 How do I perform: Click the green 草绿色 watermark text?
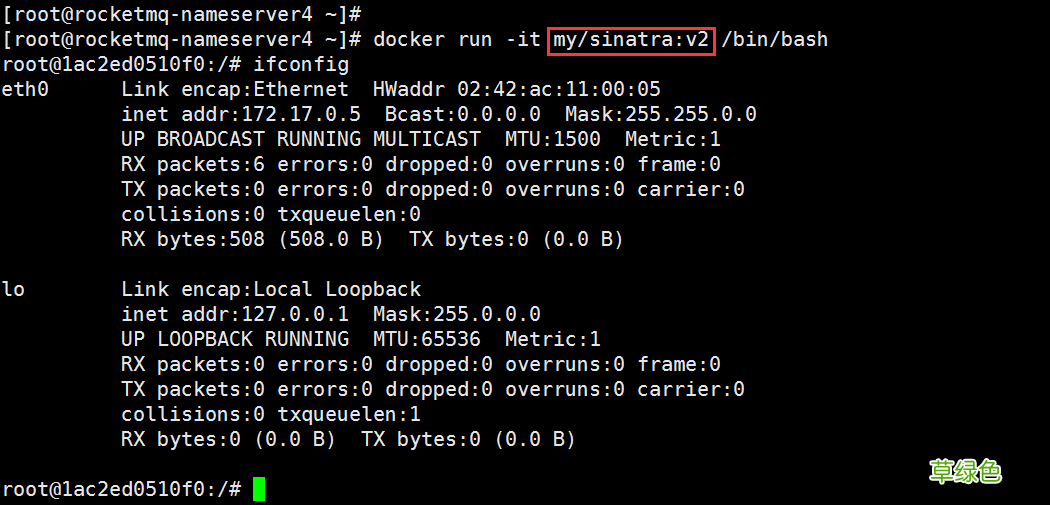pos(965,471)
